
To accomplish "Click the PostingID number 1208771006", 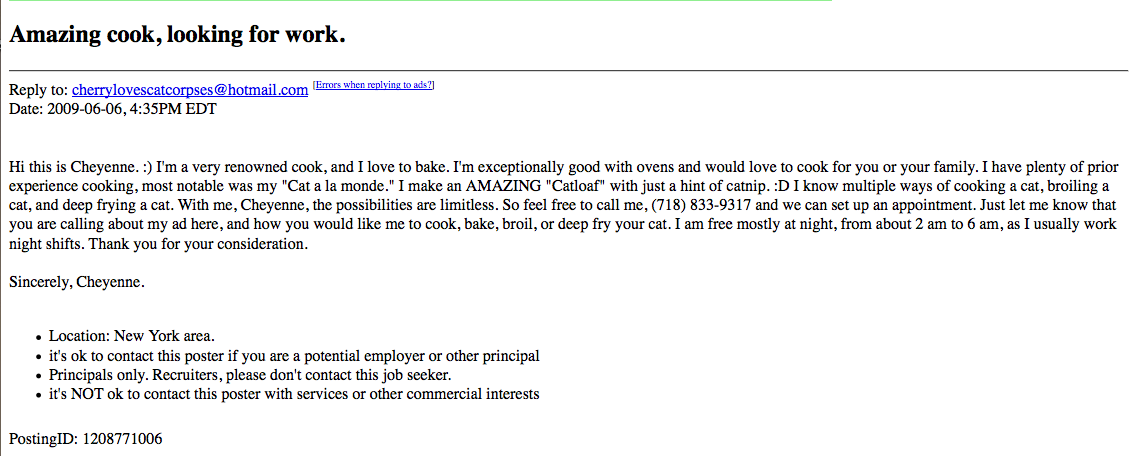I will pyautogui.click(x=122, y=439).
